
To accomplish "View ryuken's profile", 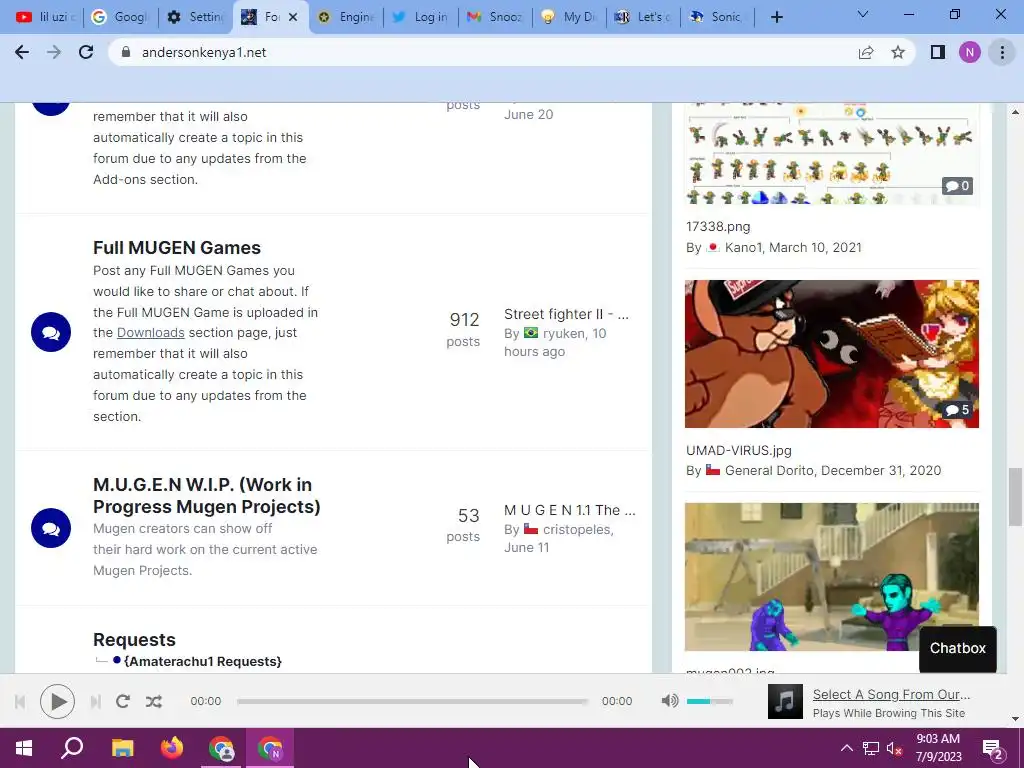I will pos(564,333).
